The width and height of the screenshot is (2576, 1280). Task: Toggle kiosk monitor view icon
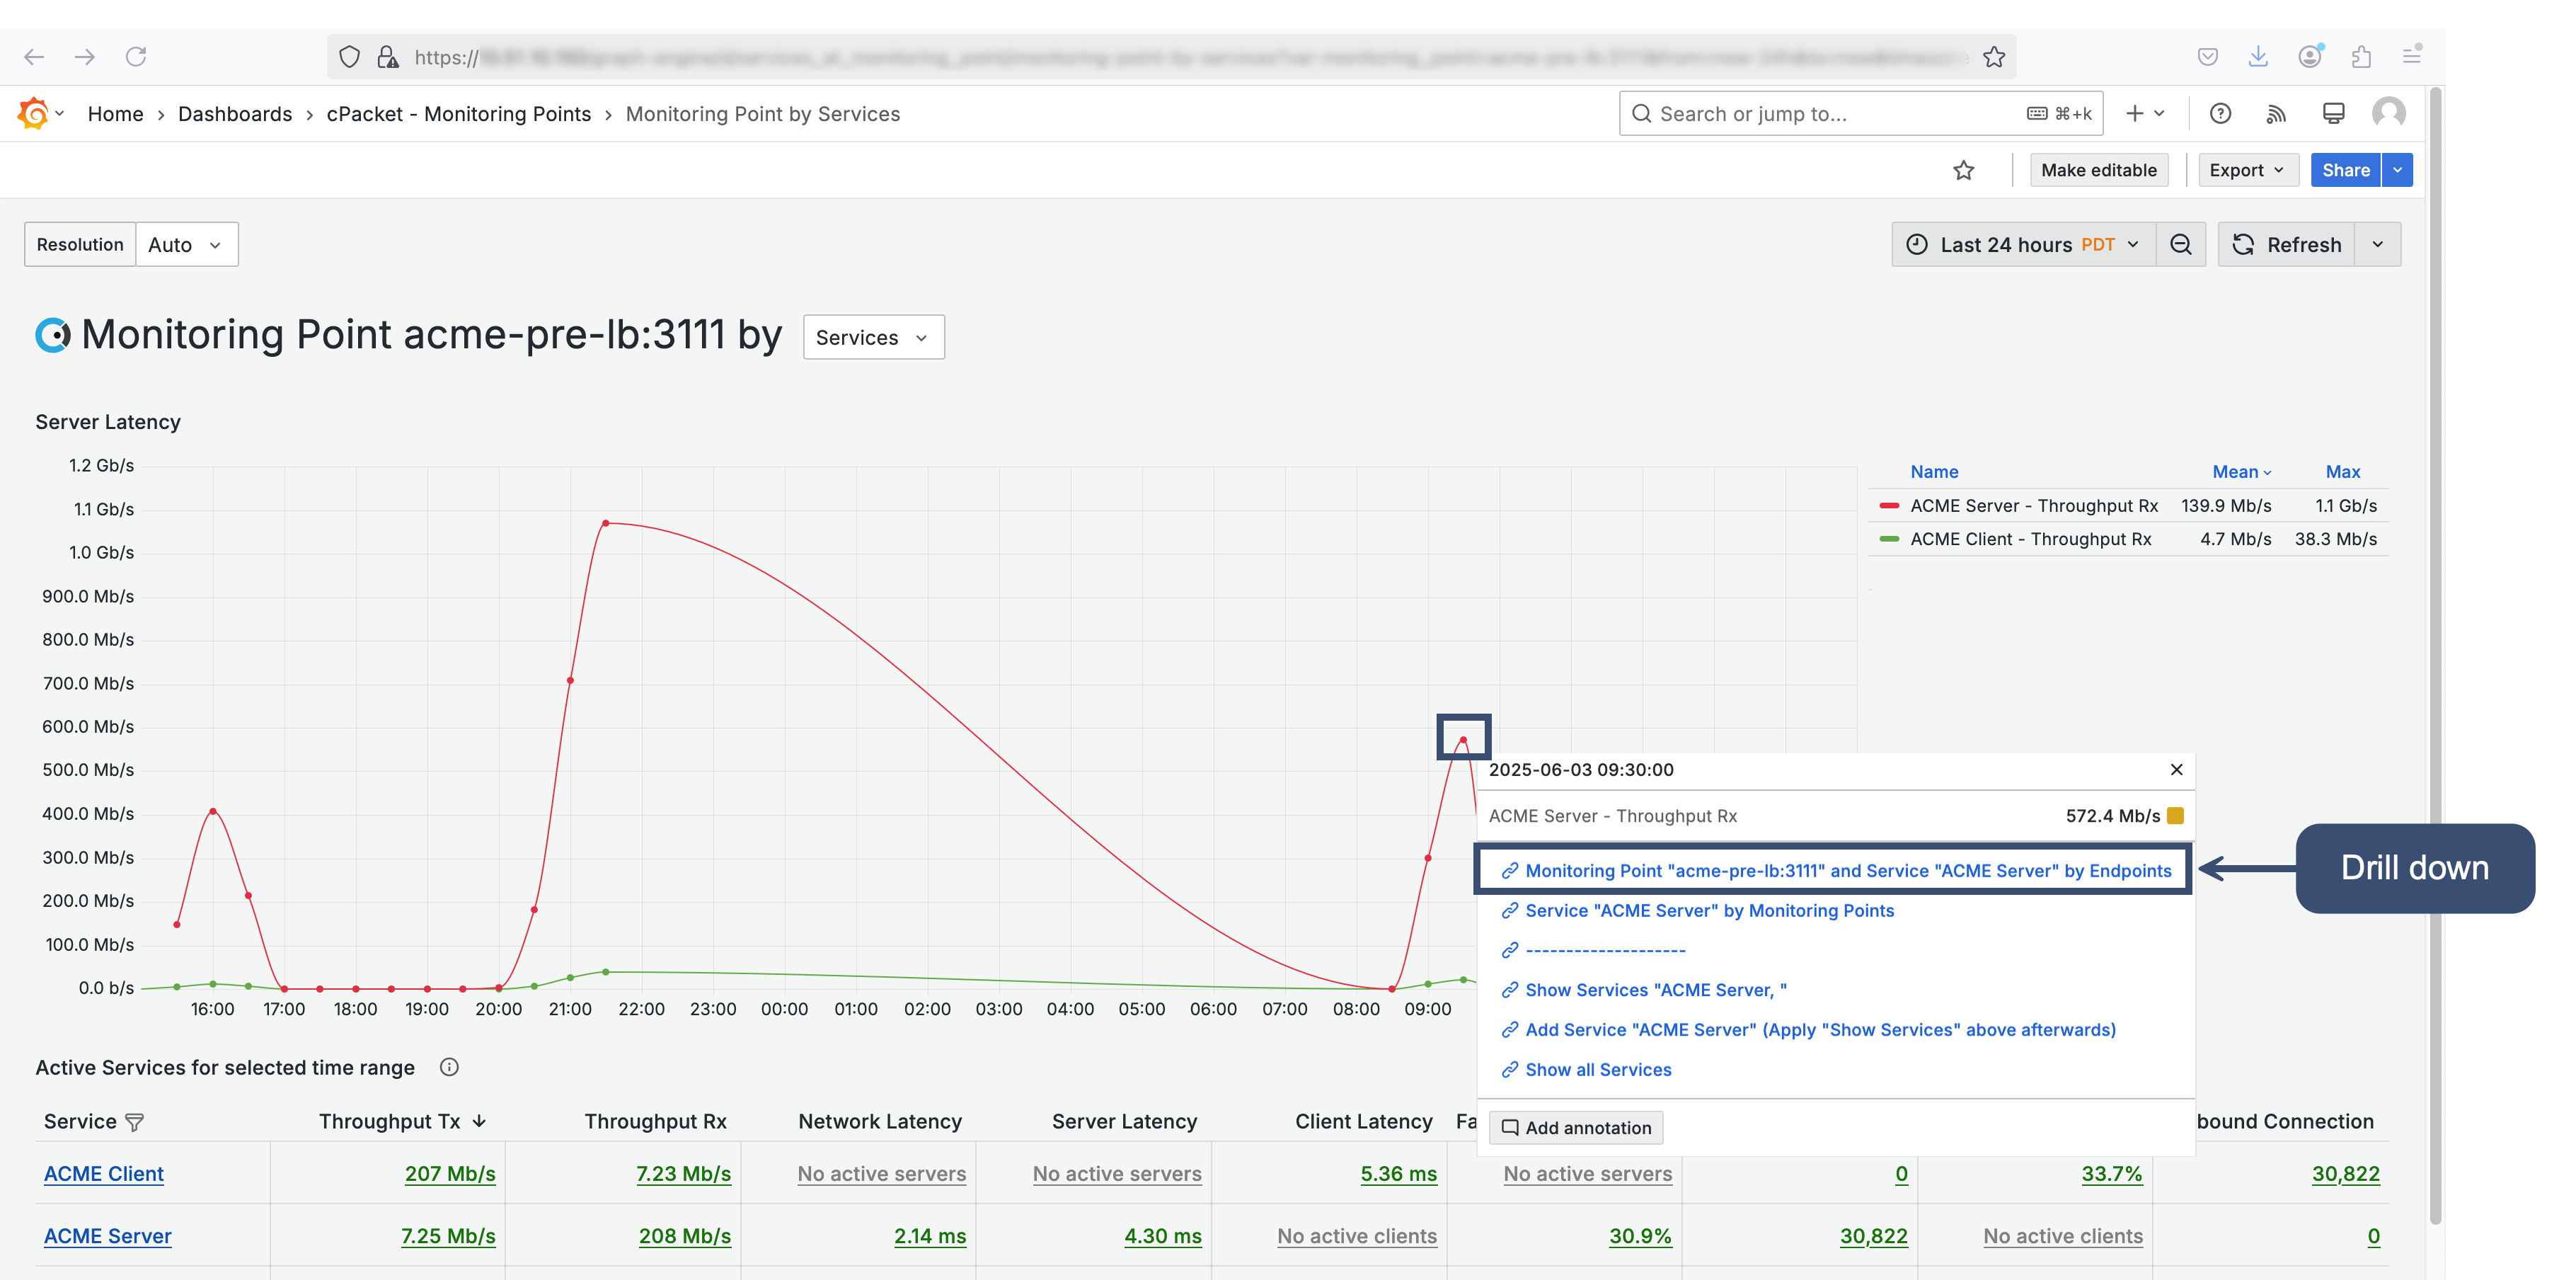pyautogui.click(x=2333, y=113)
